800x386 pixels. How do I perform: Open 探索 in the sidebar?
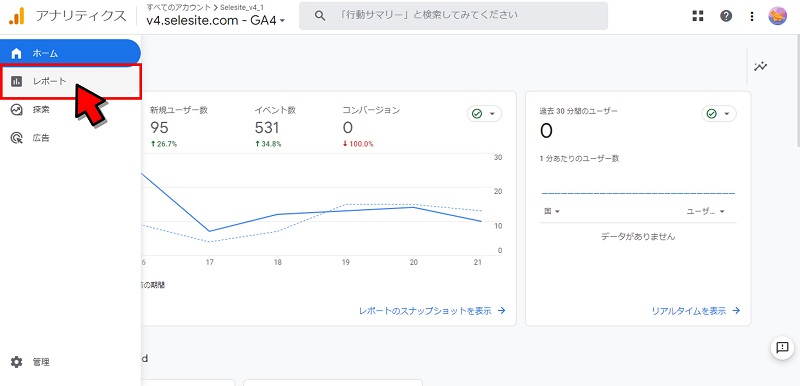(x=70, y=109)
